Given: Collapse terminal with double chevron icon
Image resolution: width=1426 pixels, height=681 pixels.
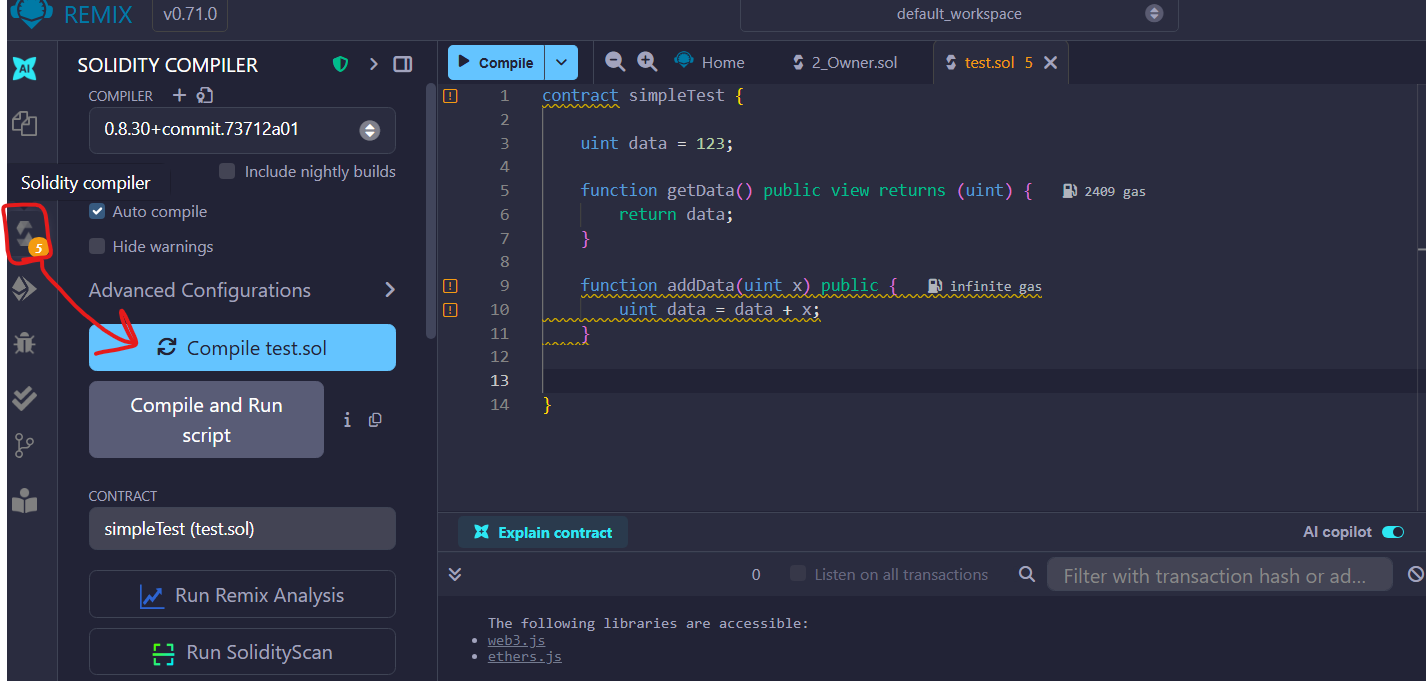Looking at the screenshot, I should click(455, 574).
